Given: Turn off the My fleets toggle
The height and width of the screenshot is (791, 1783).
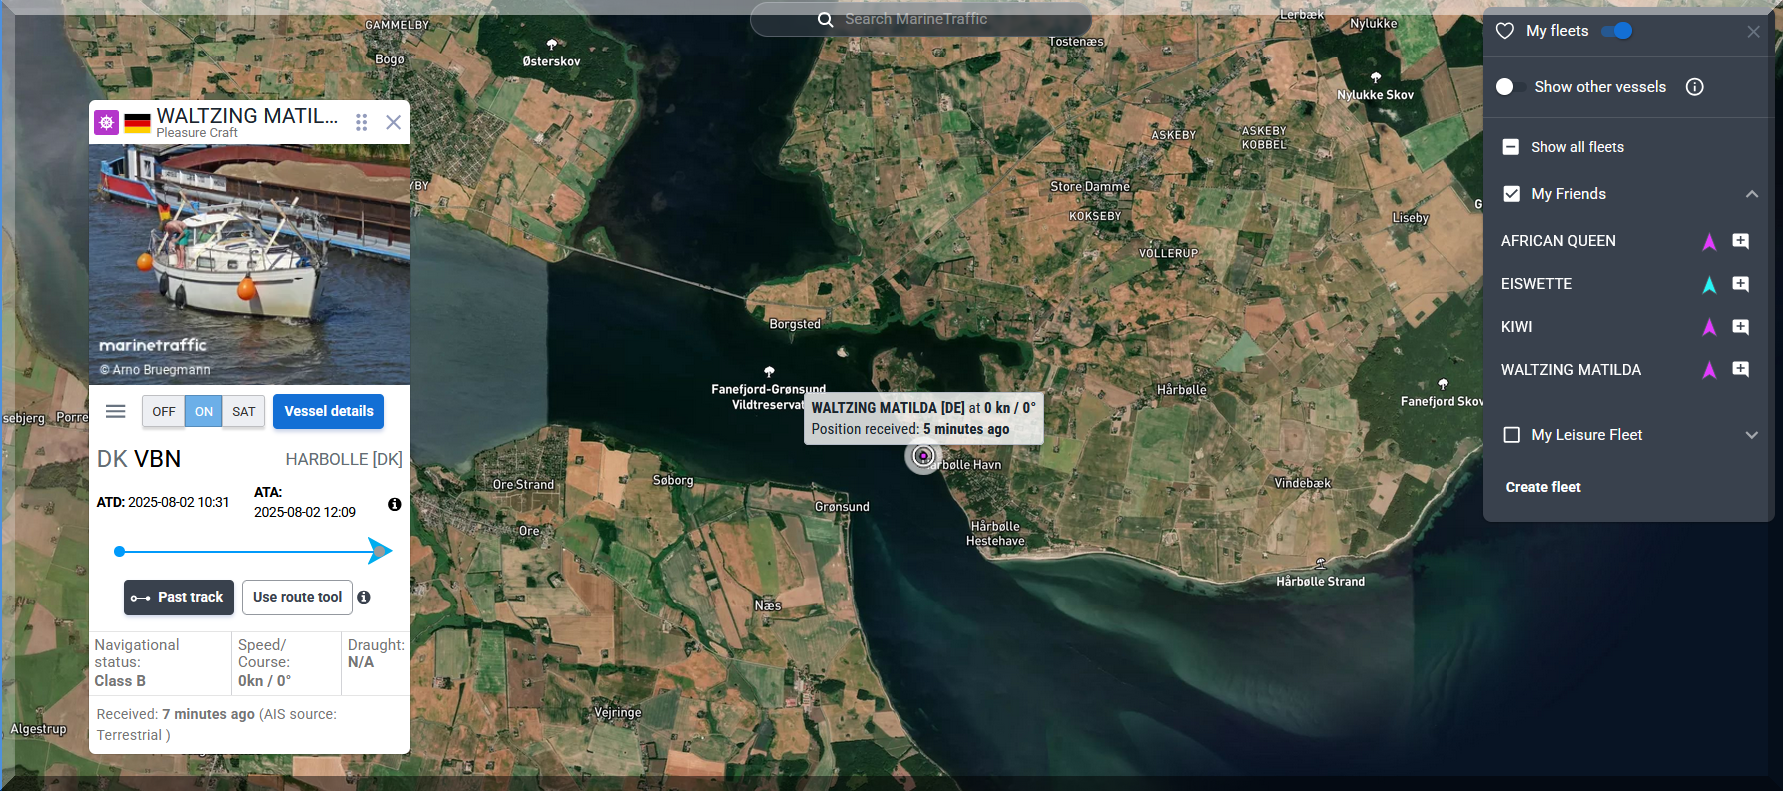Looking at the screenshot, I should coord(1616,31).
